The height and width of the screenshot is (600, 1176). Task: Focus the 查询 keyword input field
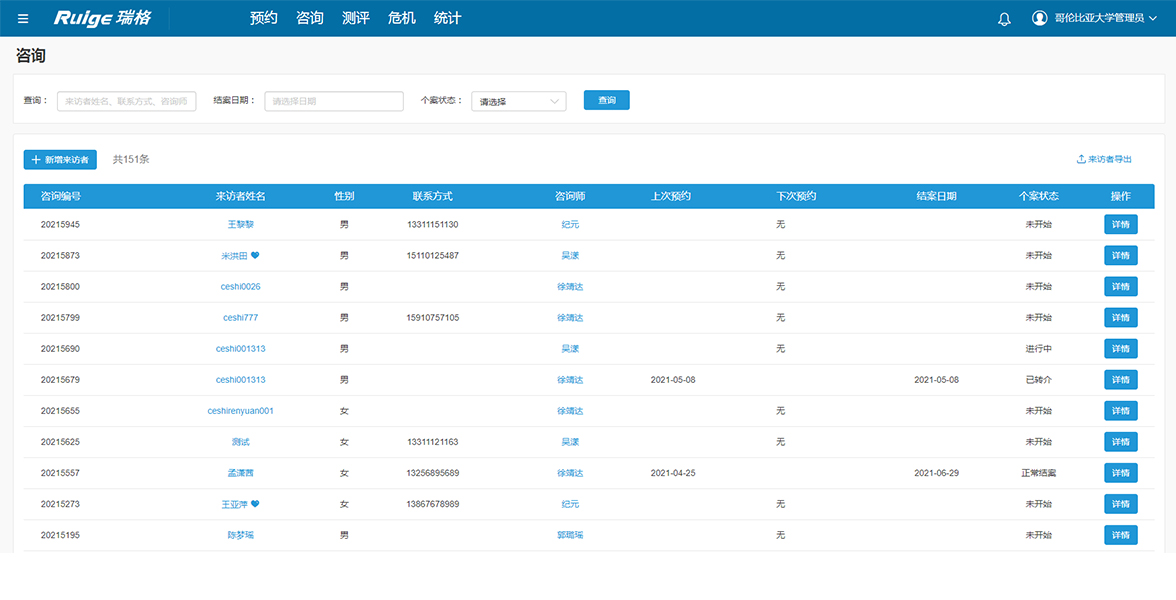point(126,101)
